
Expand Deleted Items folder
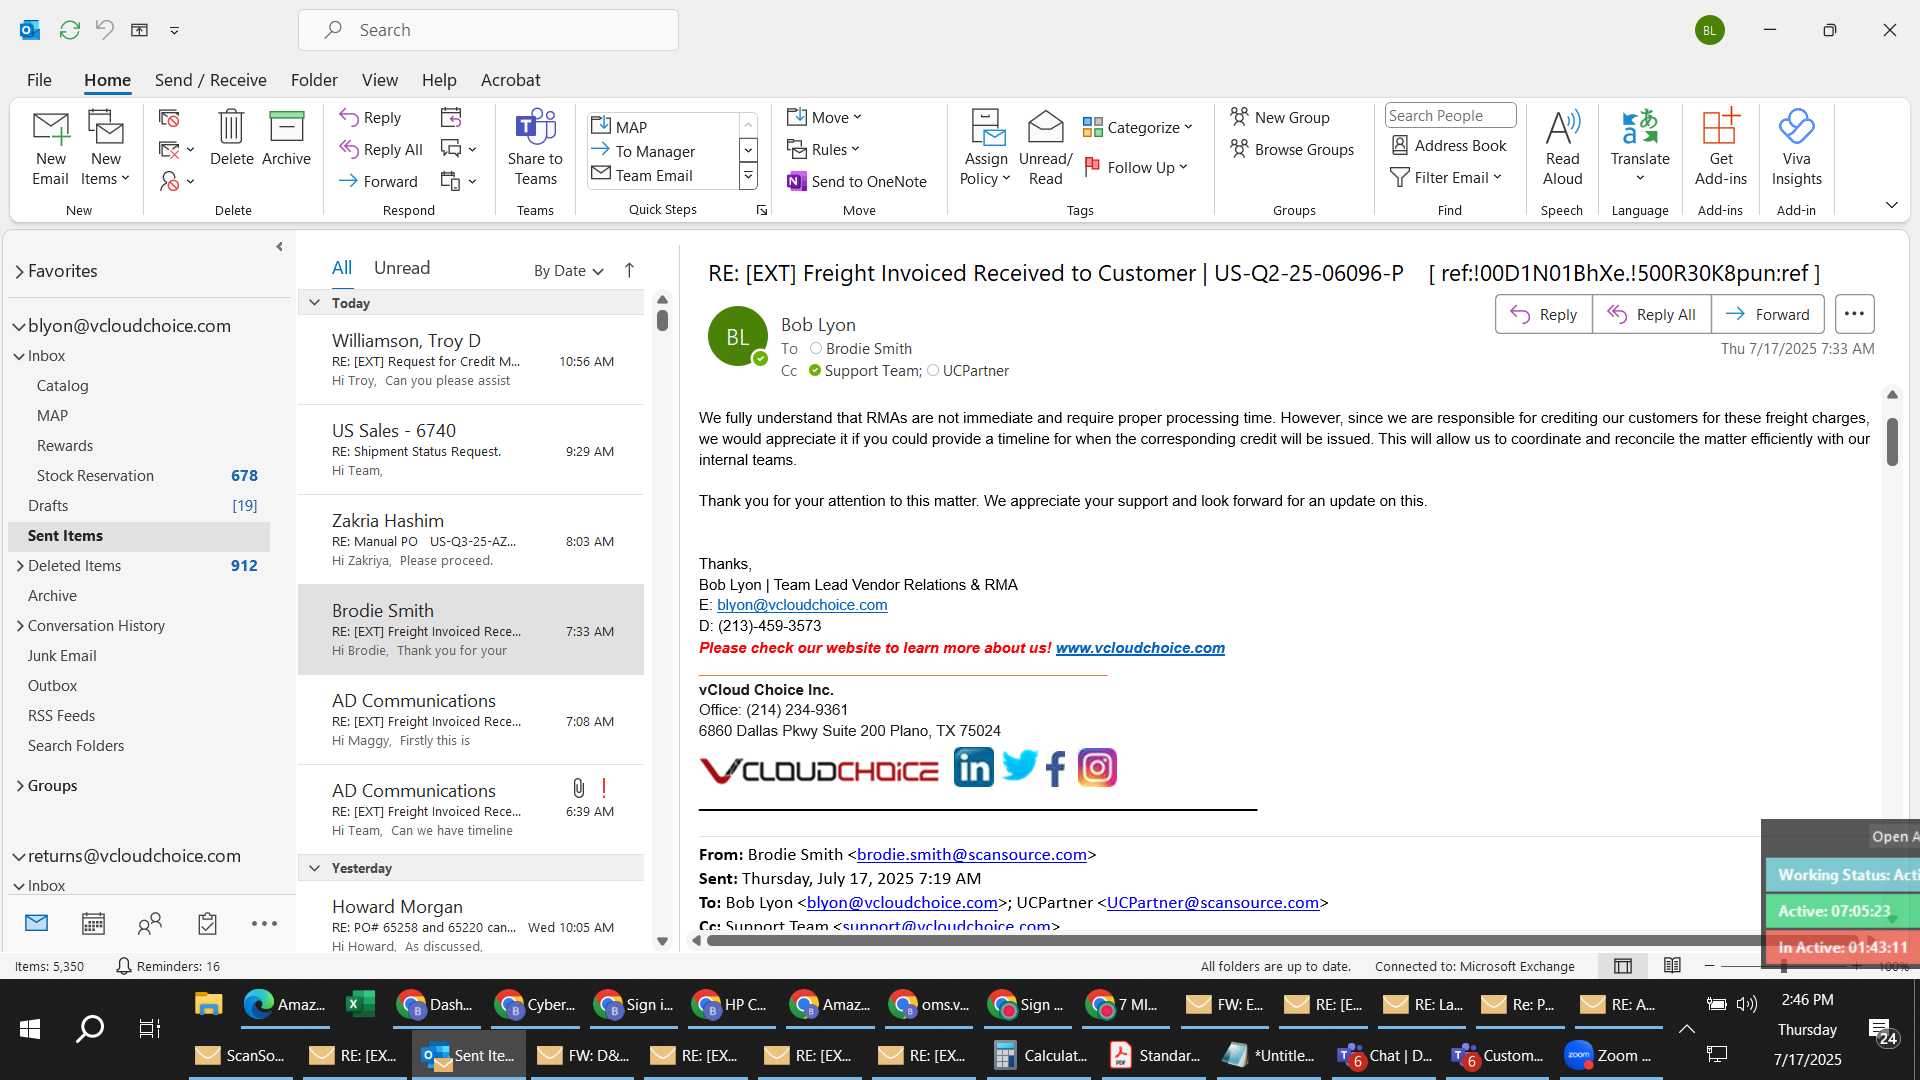coord(20,566)
